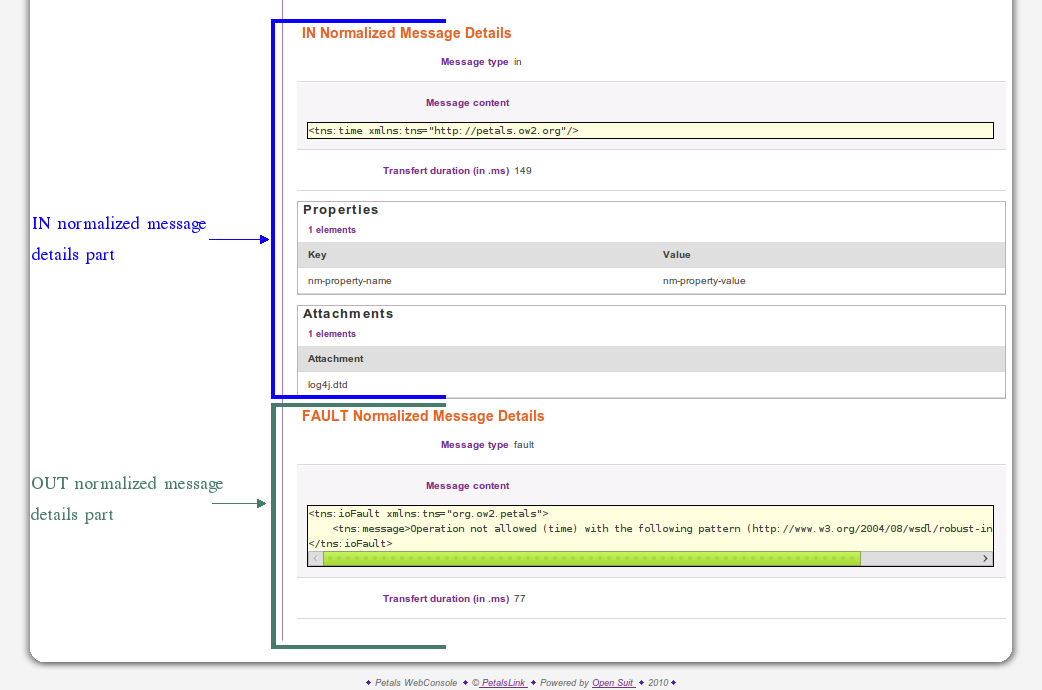Open the PetalsLink footer link
Image resolution: width=1042 pixels, height=690 pixels.
[503, 683]
